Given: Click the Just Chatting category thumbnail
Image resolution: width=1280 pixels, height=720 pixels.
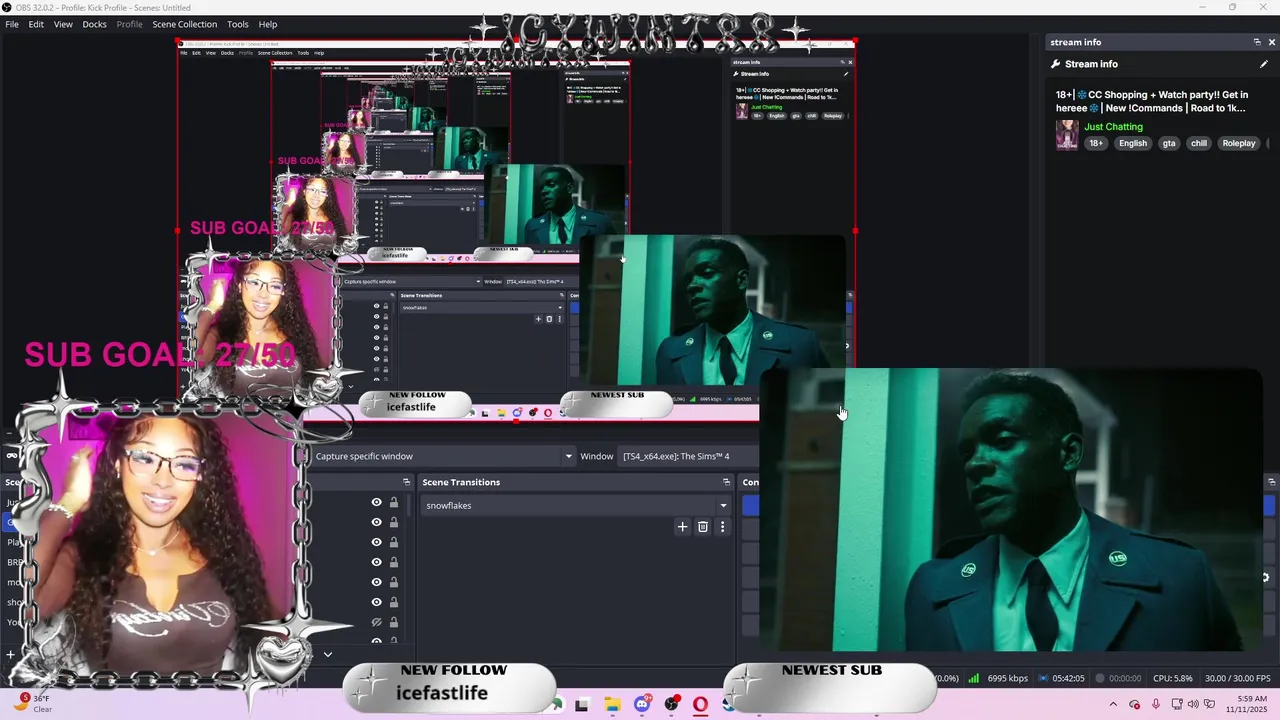Looking at the screenshot, I should (1067, 135).
